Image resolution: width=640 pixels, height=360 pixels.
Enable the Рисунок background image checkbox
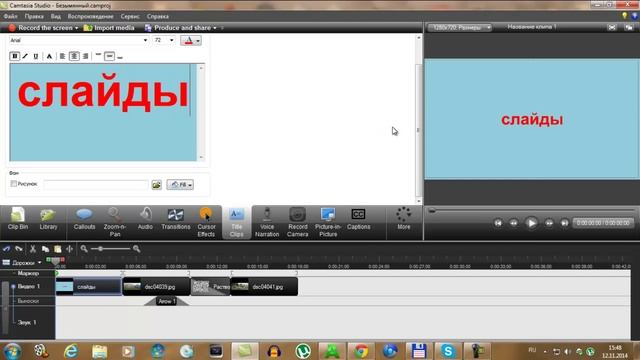[13, 184]
